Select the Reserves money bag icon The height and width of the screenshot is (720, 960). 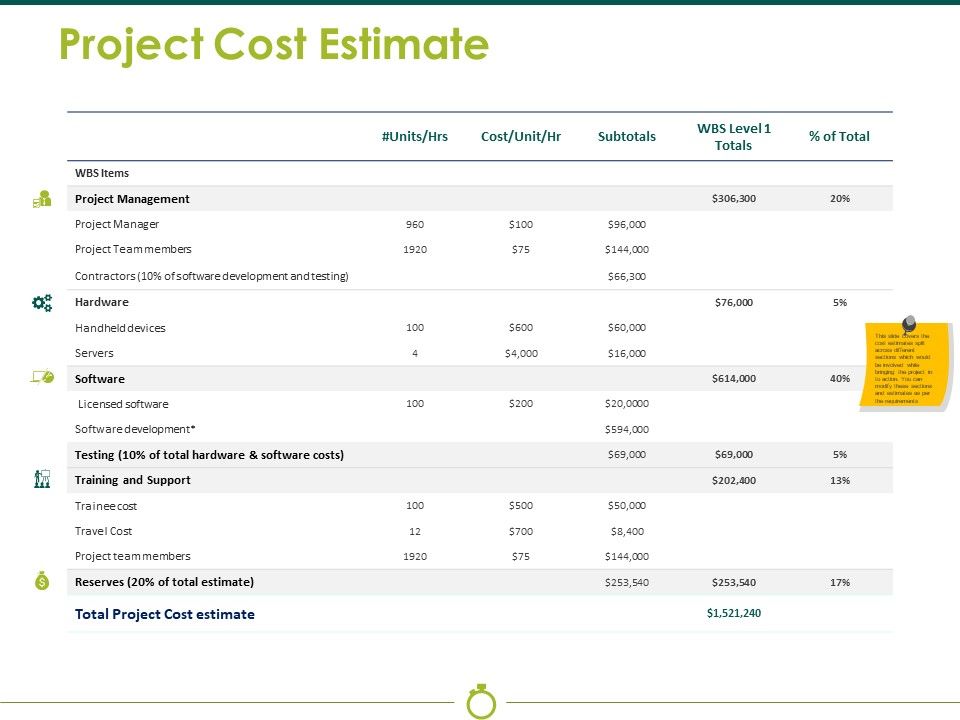click(41, 582)
